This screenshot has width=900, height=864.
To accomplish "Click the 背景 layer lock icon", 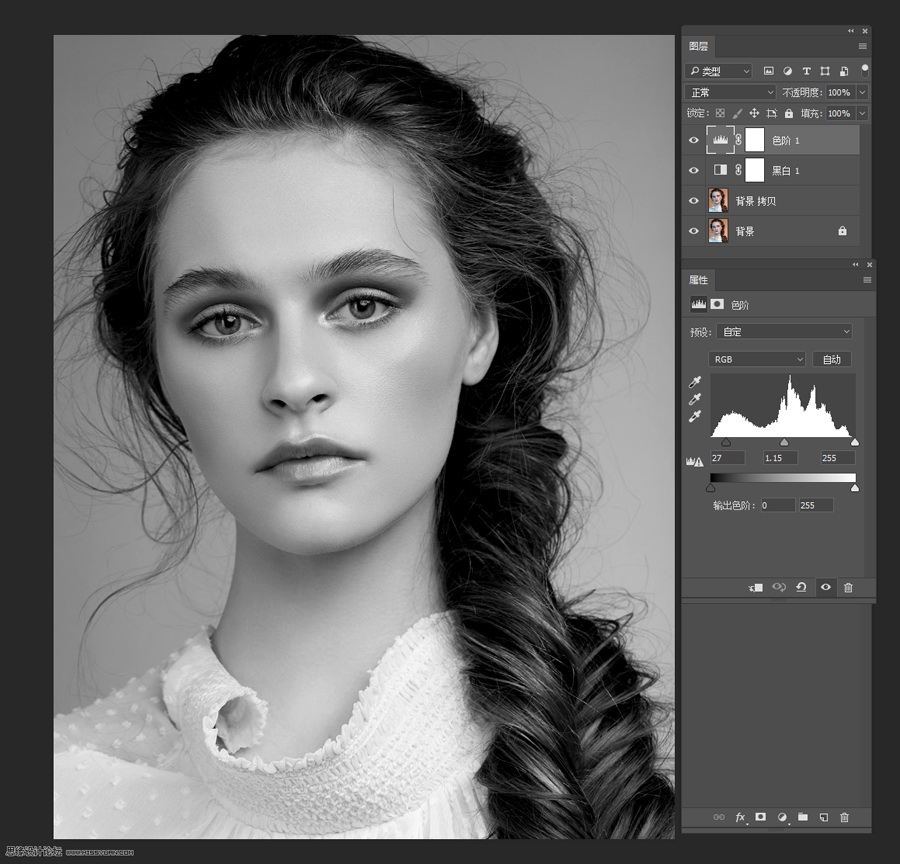I will pos(842,231).
